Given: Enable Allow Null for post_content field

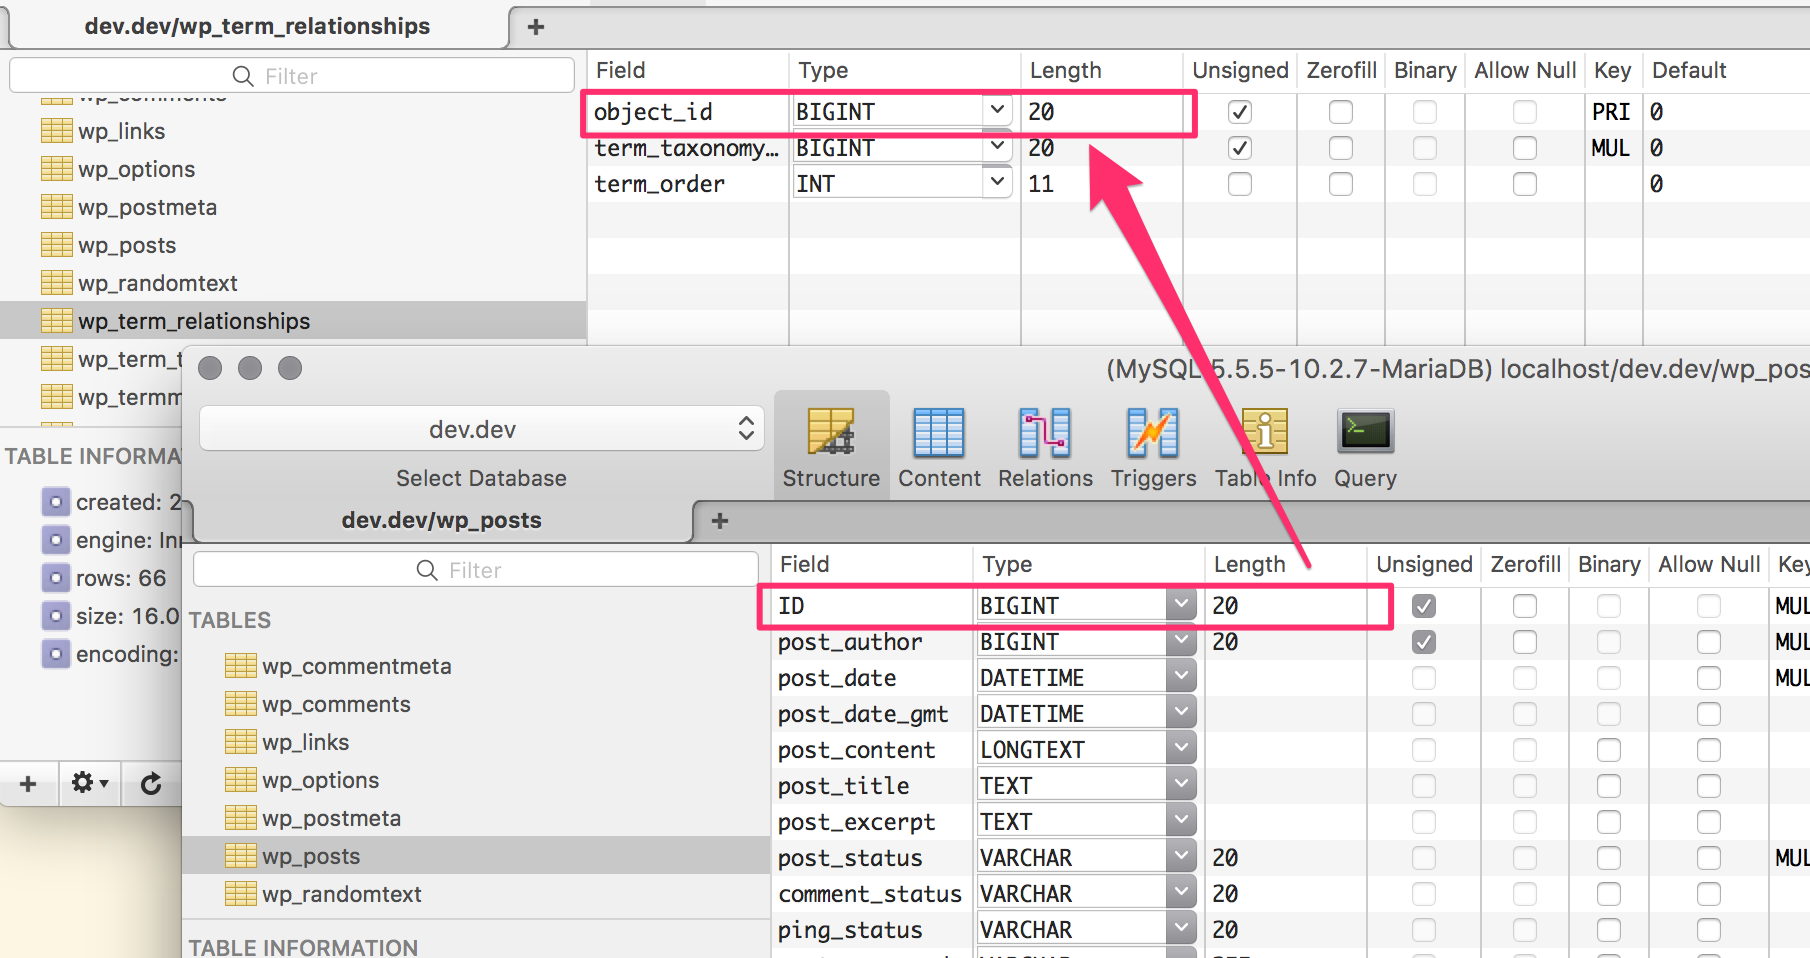Looking at the screenshot, I should 1709,750.
